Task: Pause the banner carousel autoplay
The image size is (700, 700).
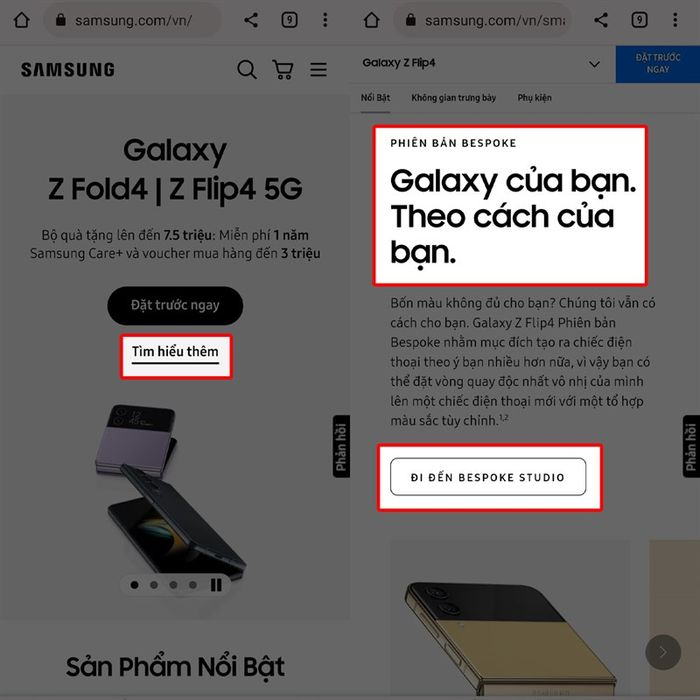Action: [216, 585]
